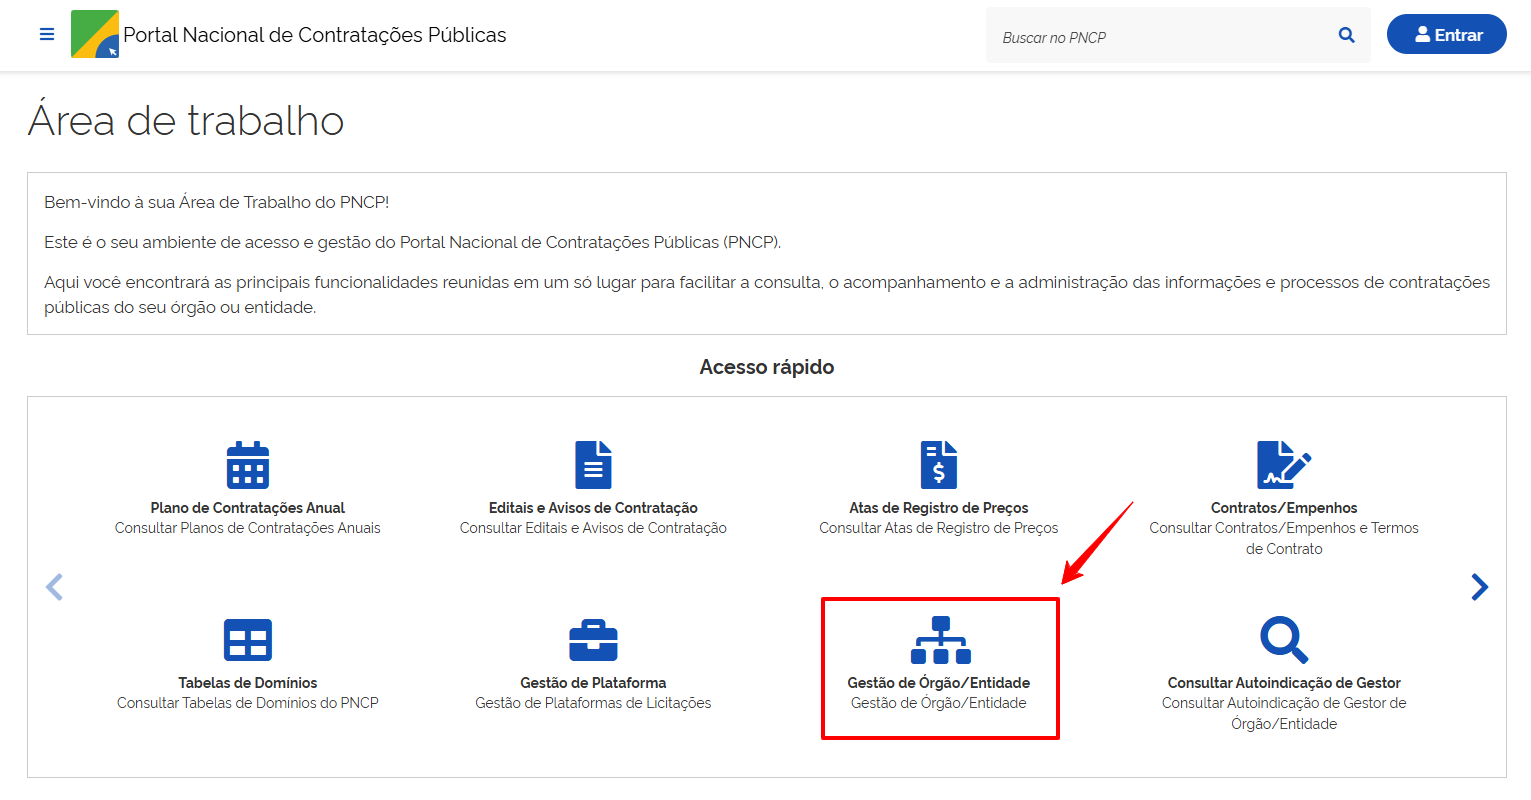Click the Gestão de Plataformas de Licitações text
The width and height of the screenshot is (1531, 800).
(593, 703)
